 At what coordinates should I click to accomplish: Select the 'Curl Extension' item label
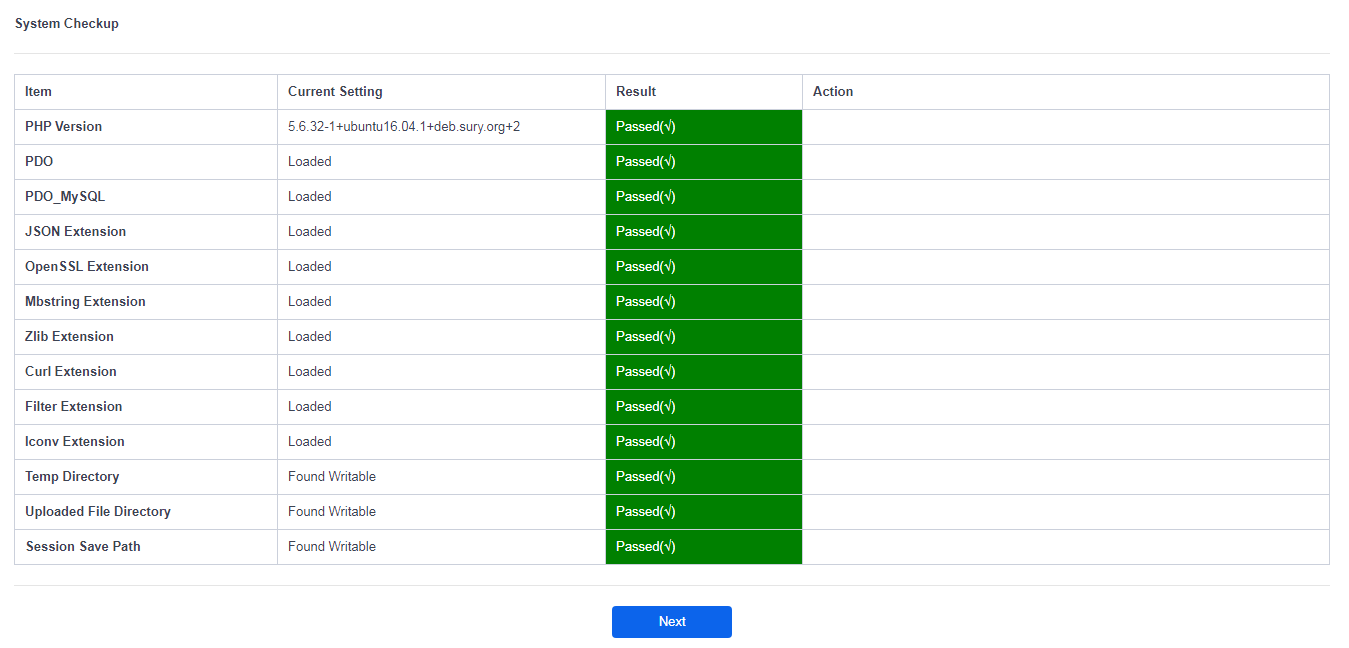71,371
